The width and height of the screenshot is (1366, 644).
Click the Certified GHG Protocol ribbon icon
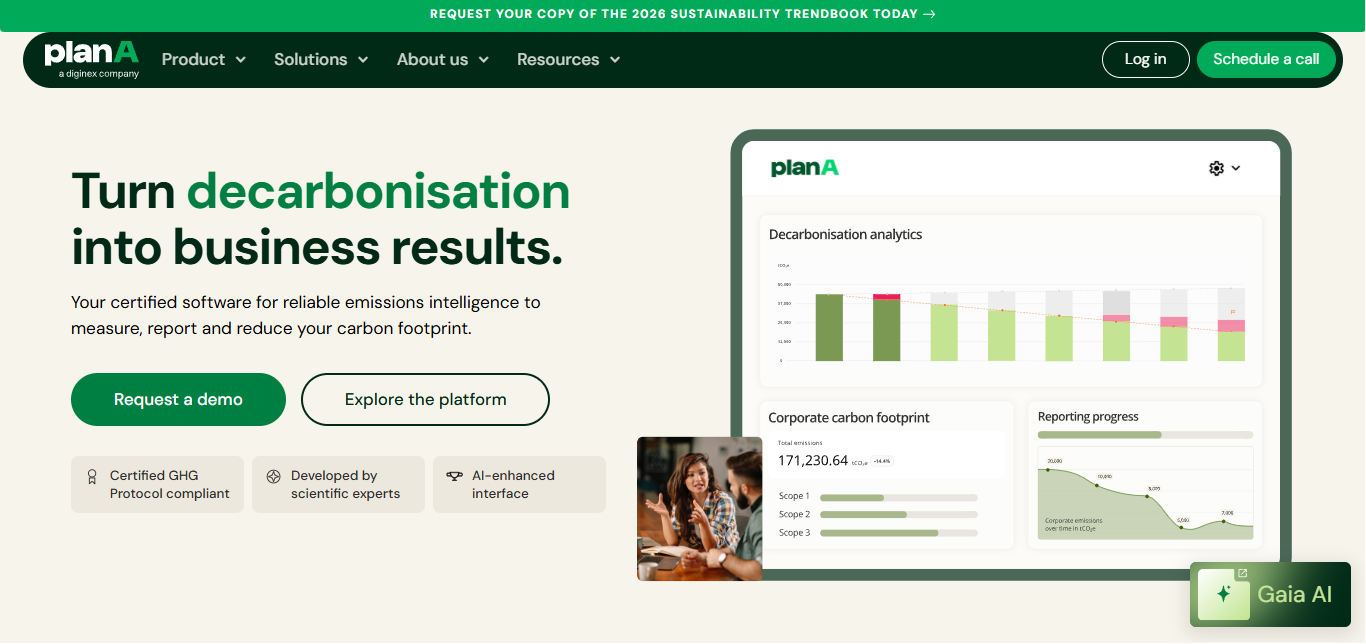point(92,477)
